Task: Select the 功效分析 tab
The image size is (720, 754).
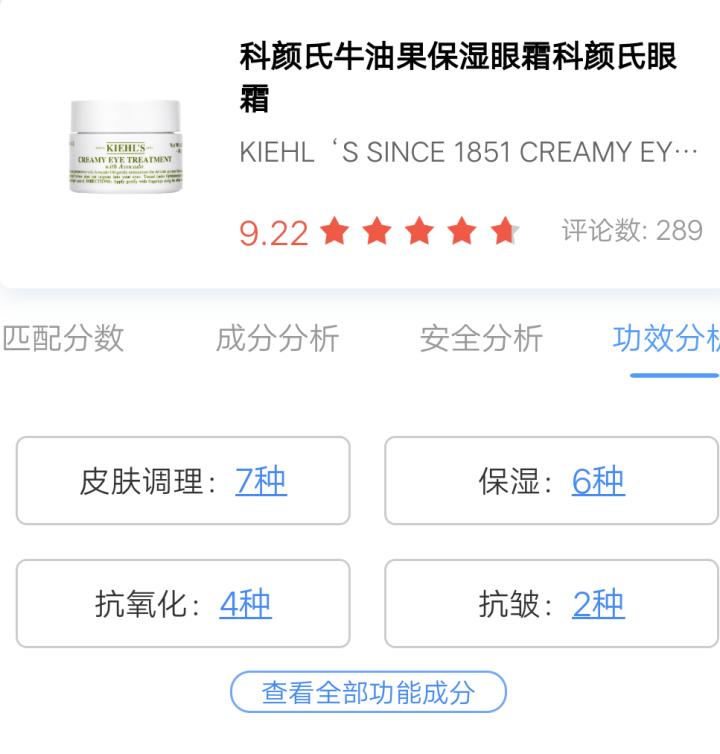Action: pos(666,339)
